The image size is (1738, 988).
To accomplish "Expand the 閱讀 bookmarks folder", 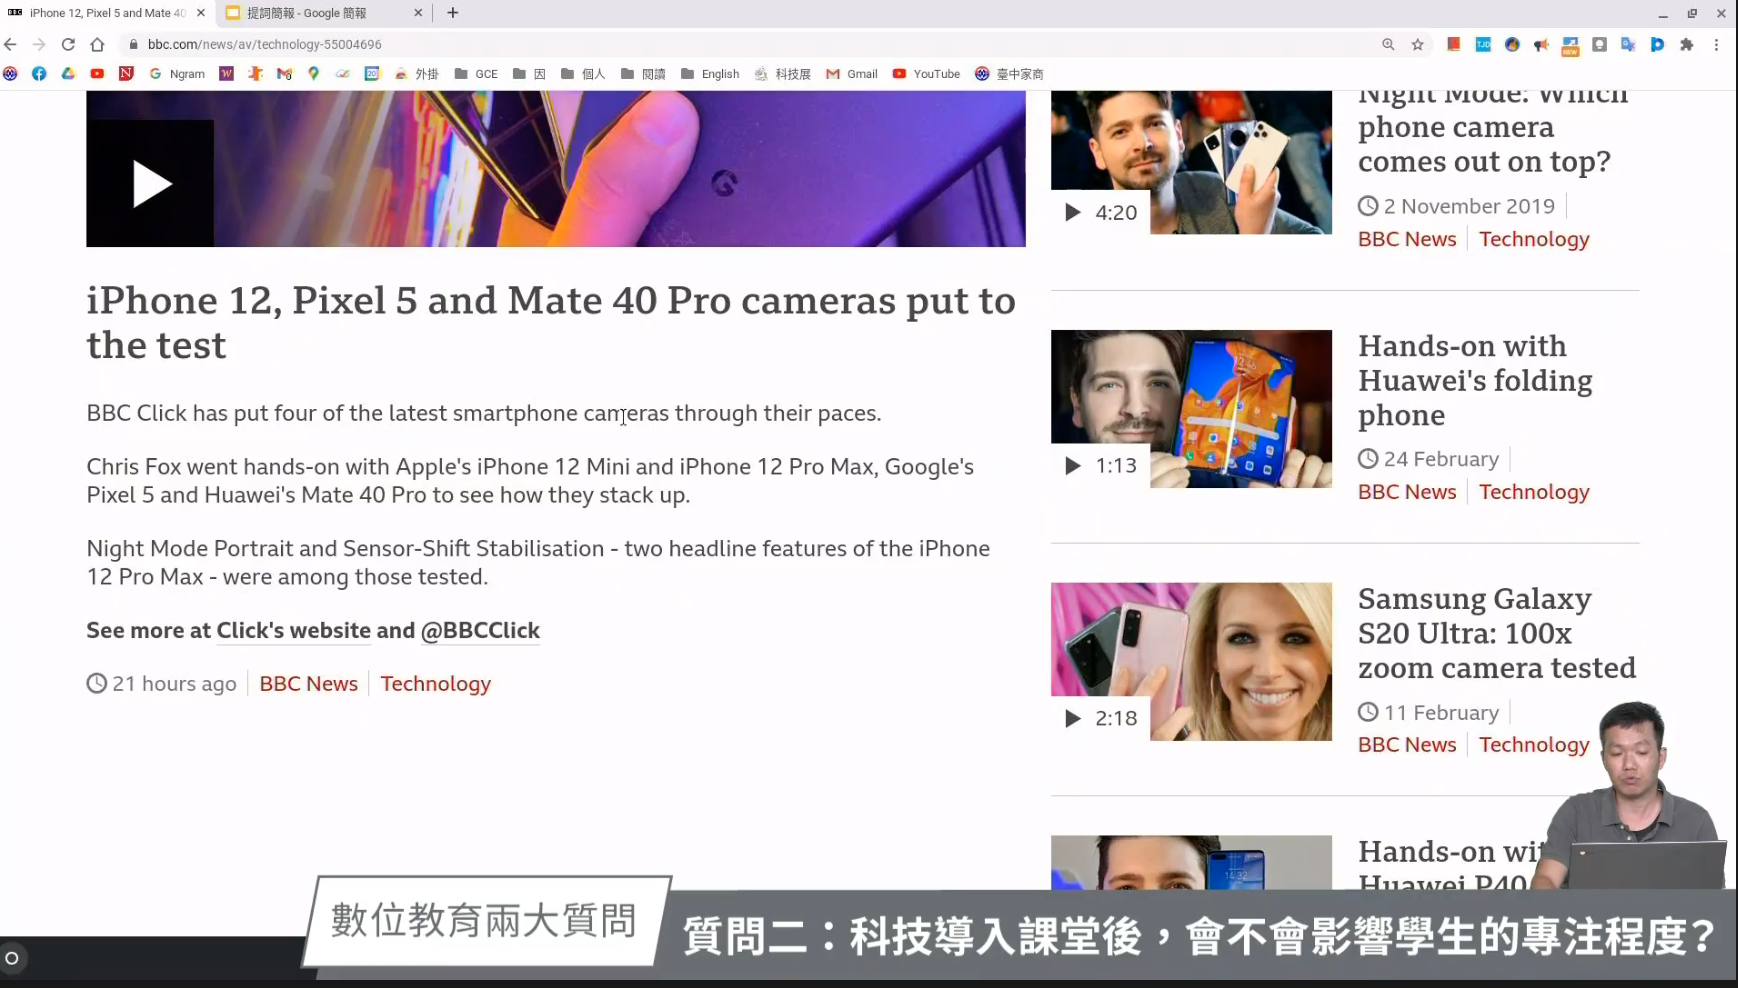I will tap(643, 74).
